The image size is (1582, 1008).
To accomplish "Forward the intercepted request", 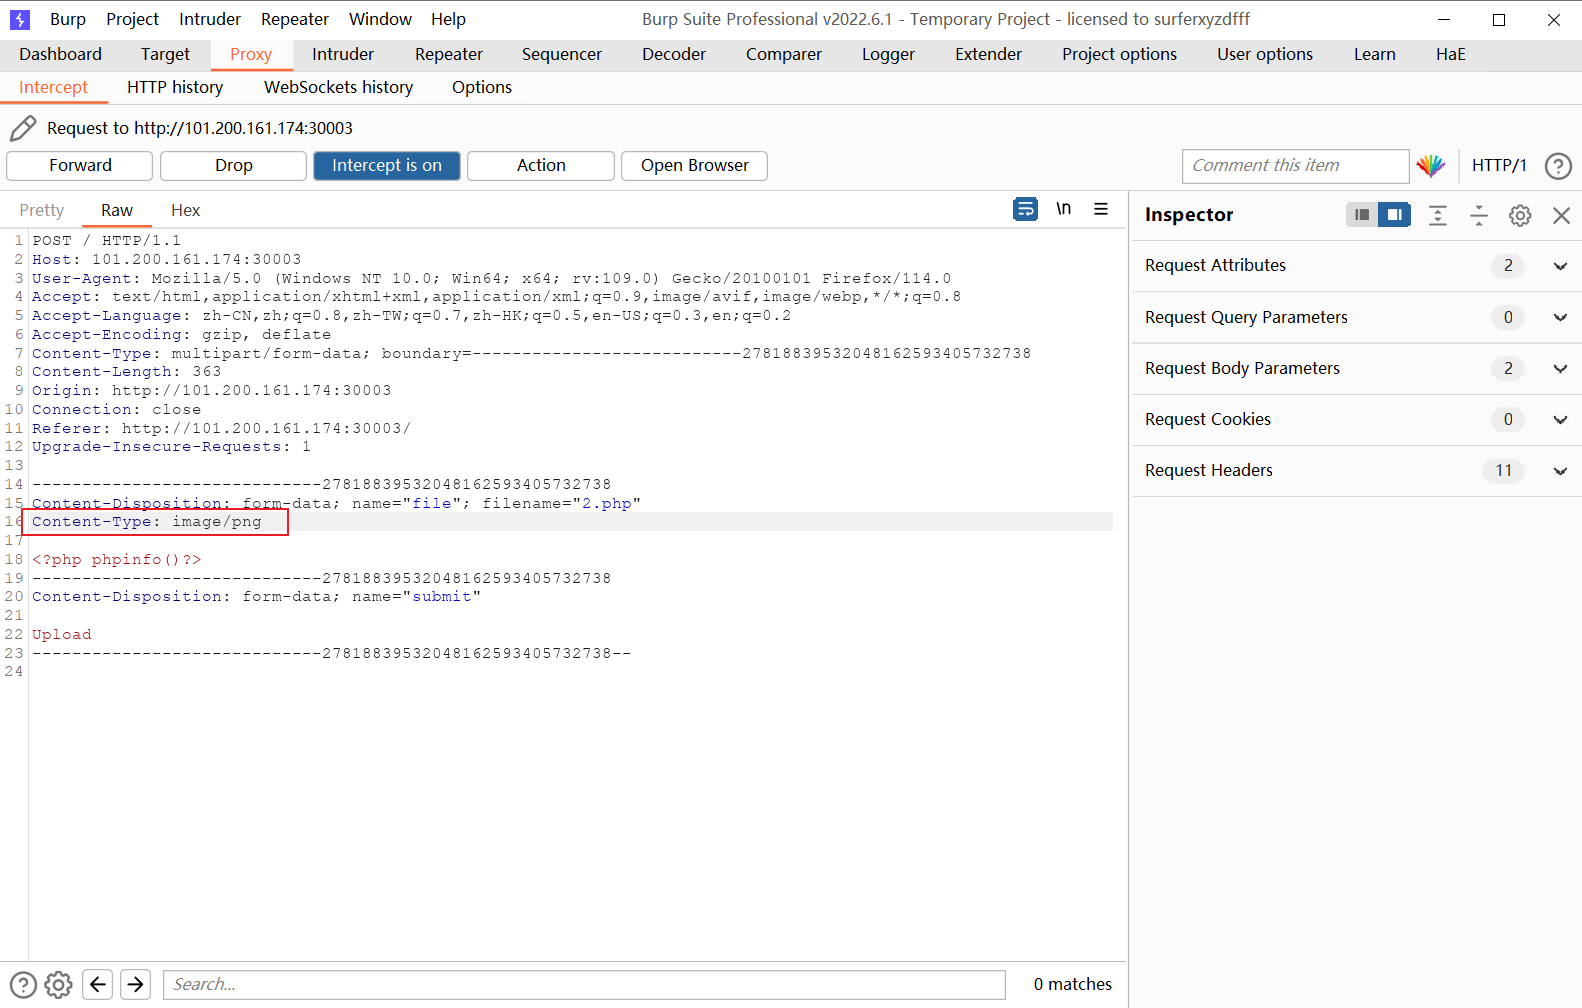I will tap(80, 166).
